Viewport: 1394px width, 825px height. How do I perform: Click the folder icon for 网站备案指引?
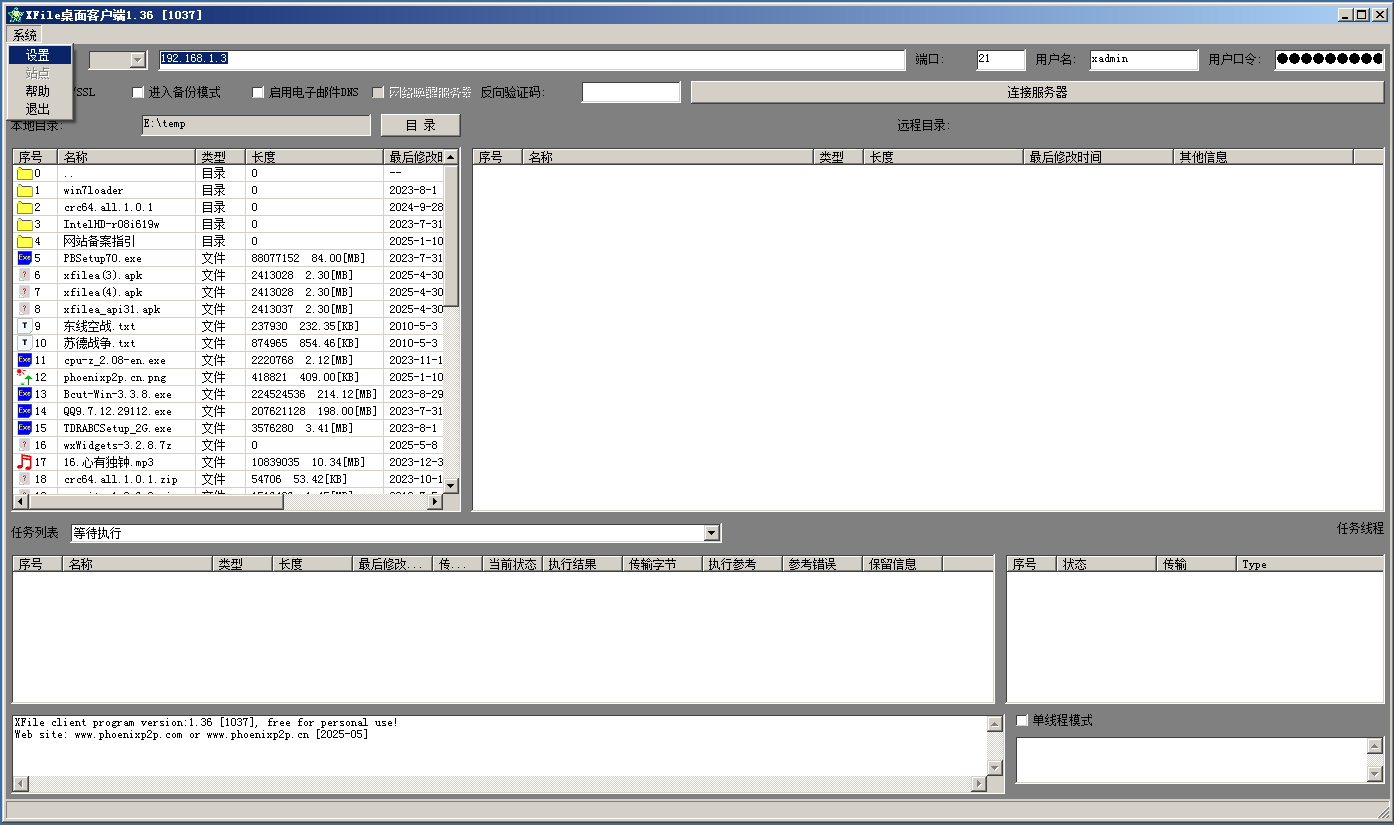(25, 241)
